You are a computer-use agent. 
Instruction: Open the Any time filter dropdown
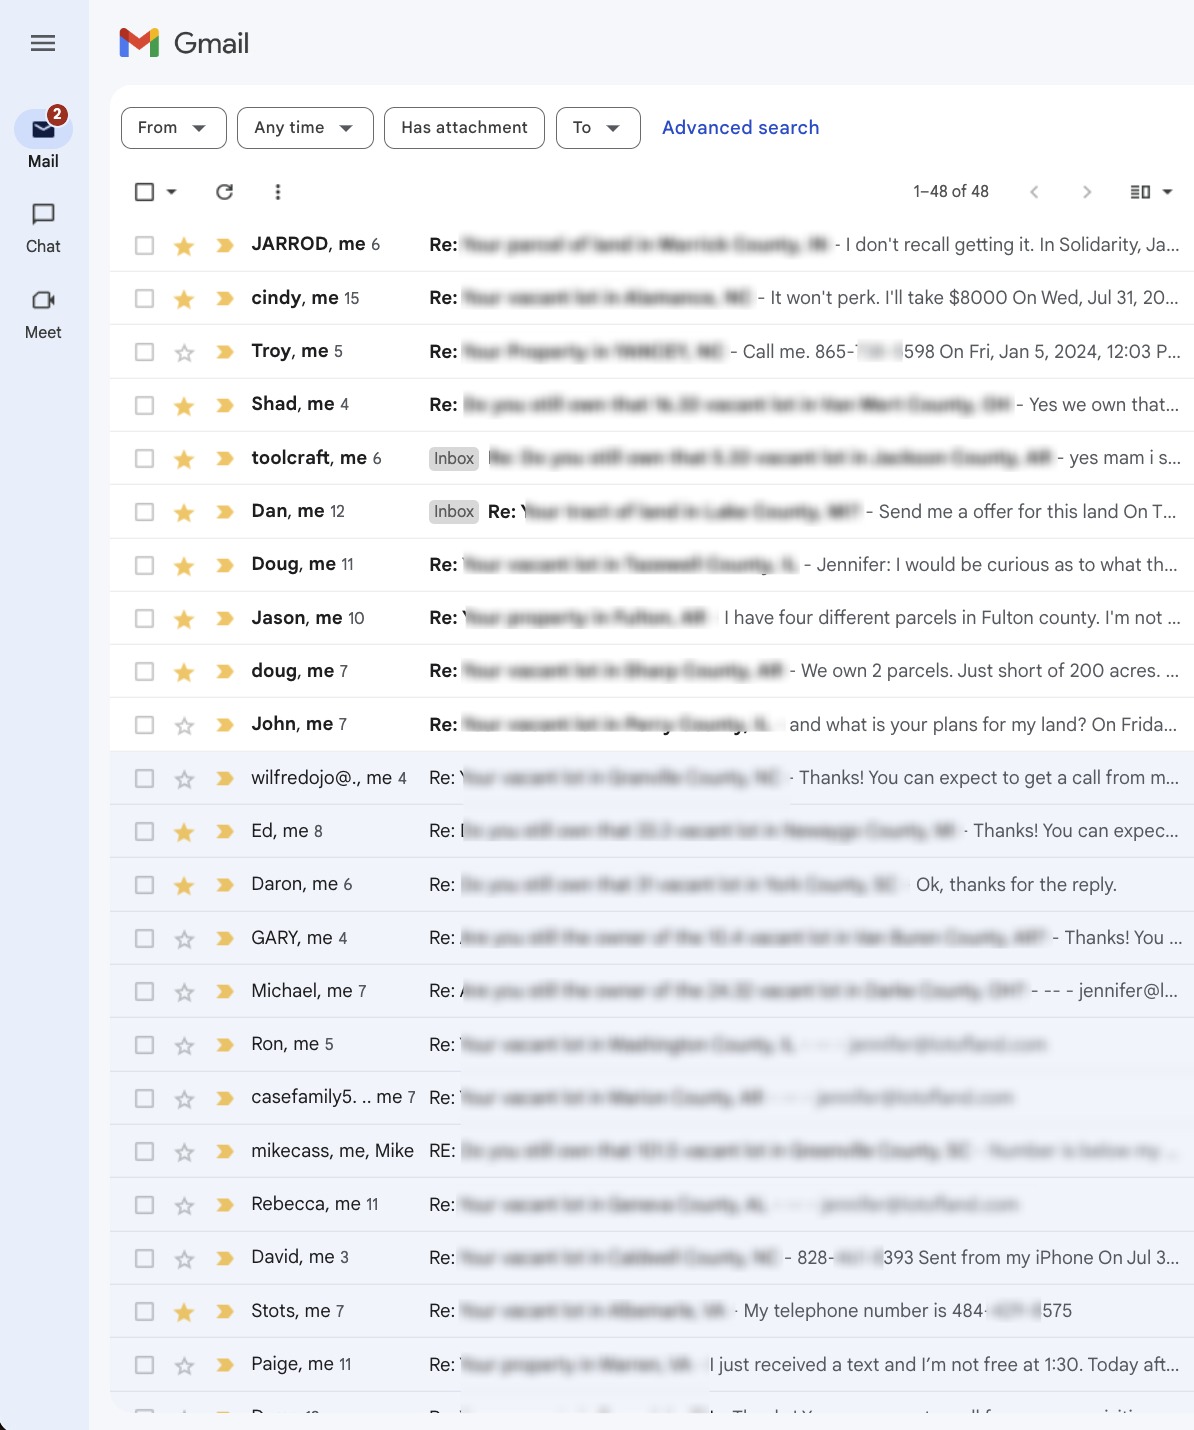point(305,128)
